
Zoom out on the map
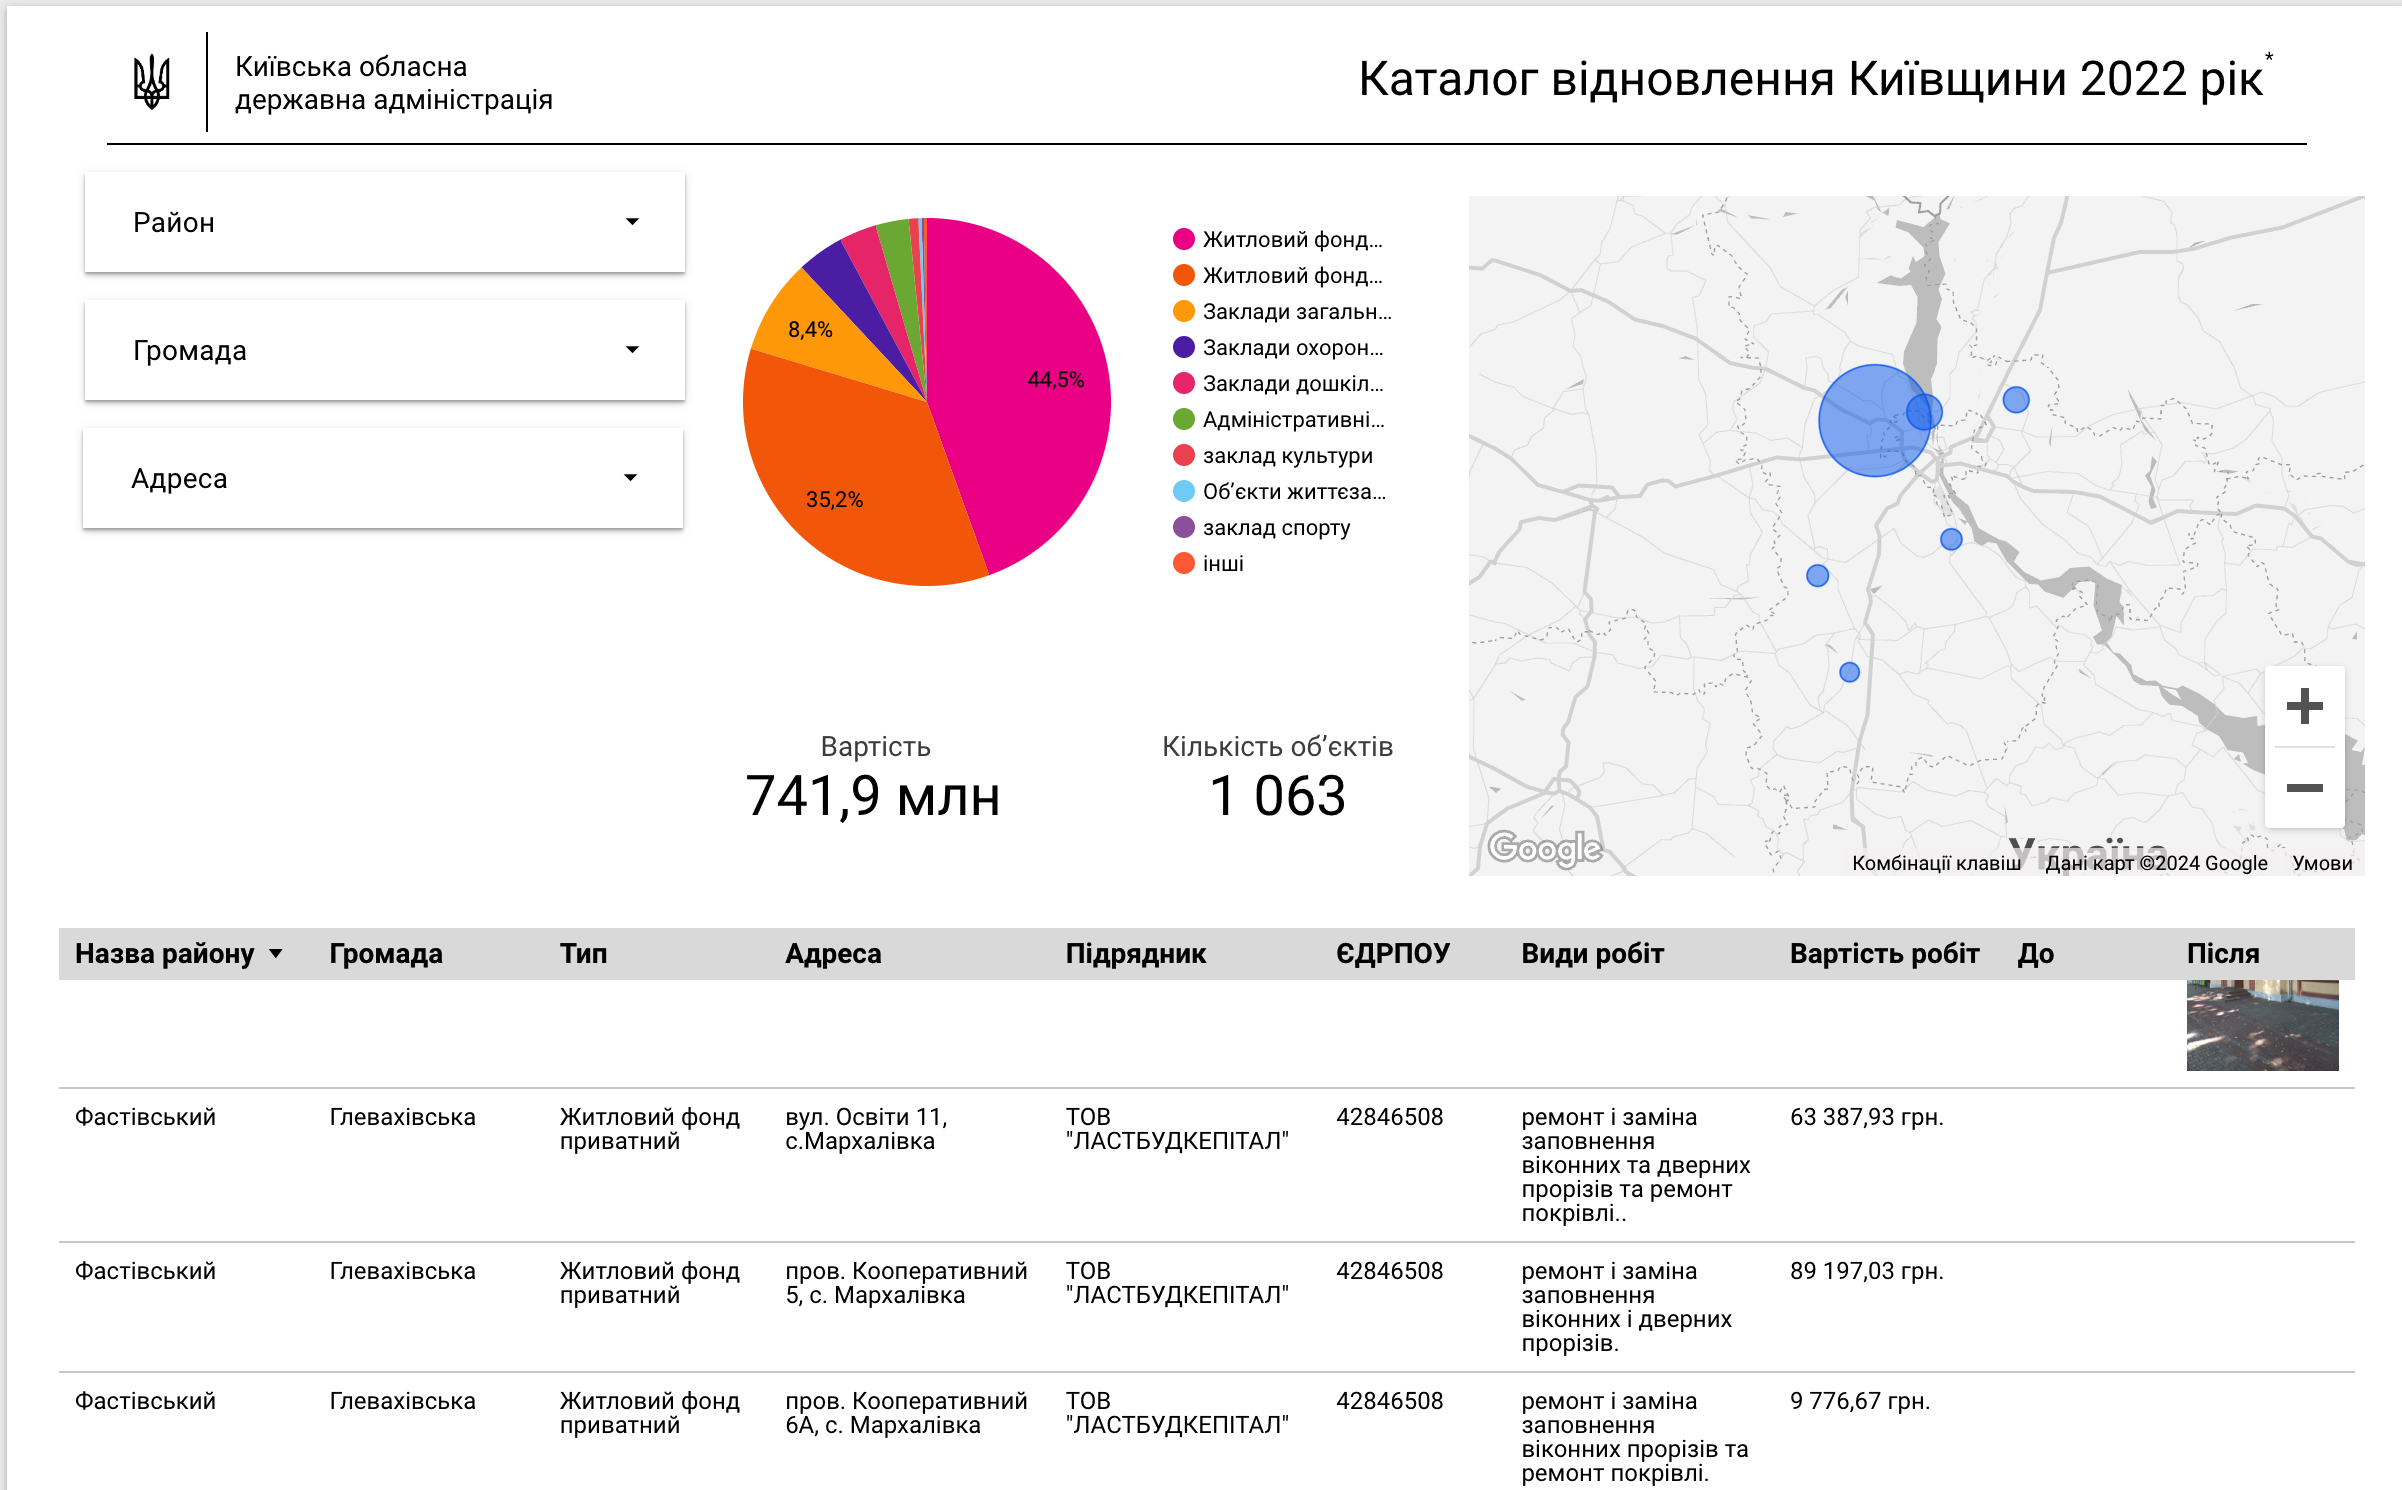pyautogui.click(x=2304, y=788)
